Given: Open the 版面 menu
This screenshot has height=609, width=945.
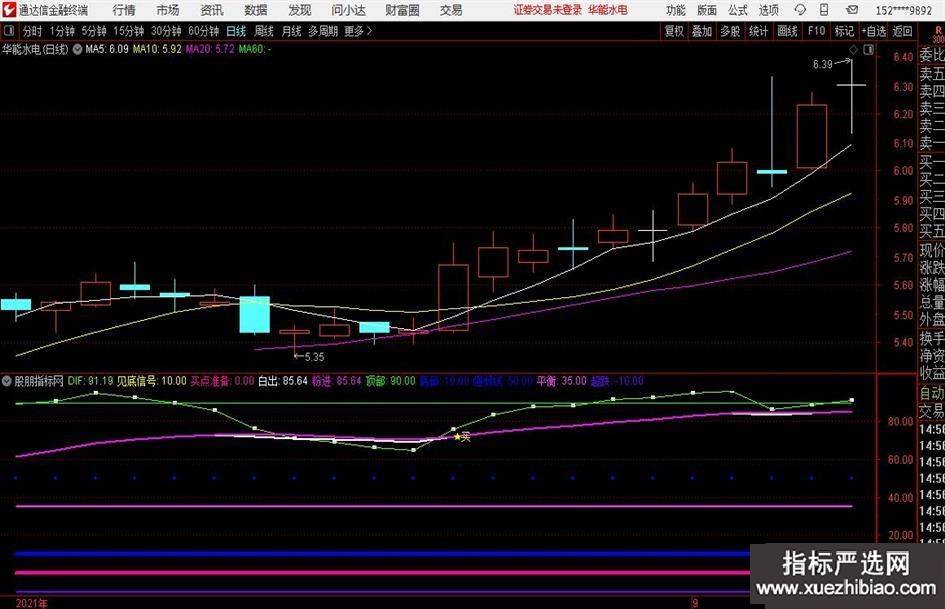Looking at the screenshot, I should pyautogui.click(x=706, y=10).
